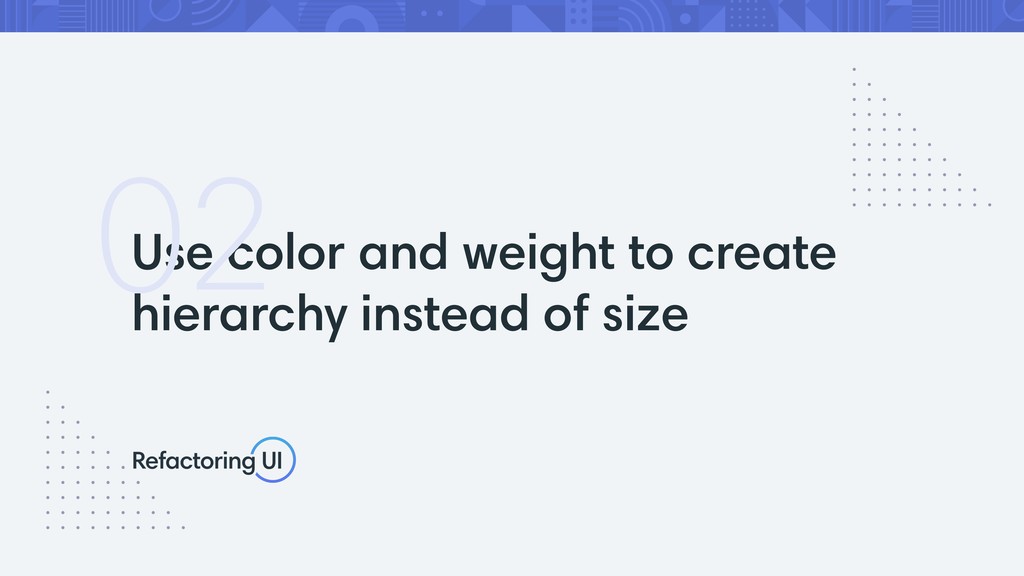Select the large faded 2 numeral
1024x576 pixels.
[x=230, y=234]
